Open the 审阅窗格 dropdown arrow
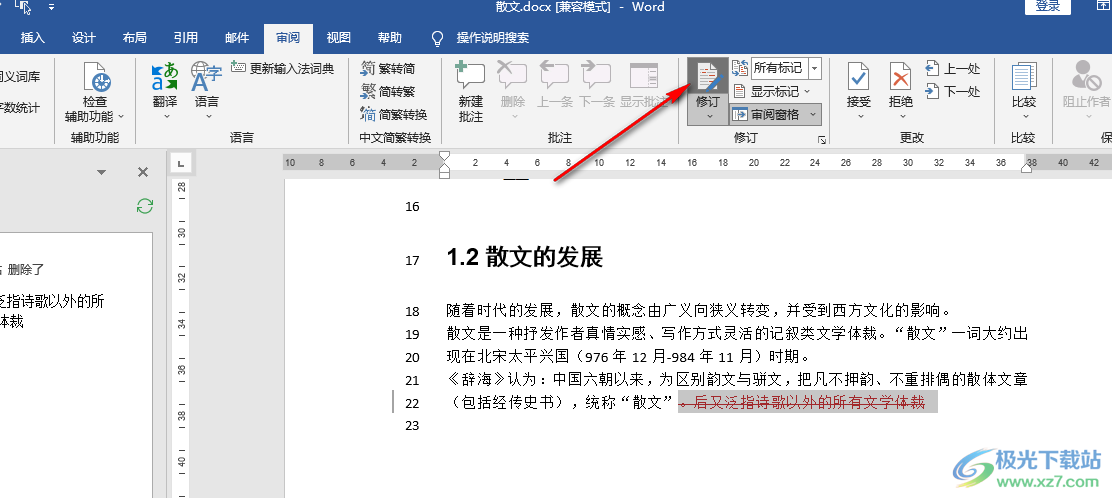The width and height of the screenshot is (1112, 498). [813, 114]
